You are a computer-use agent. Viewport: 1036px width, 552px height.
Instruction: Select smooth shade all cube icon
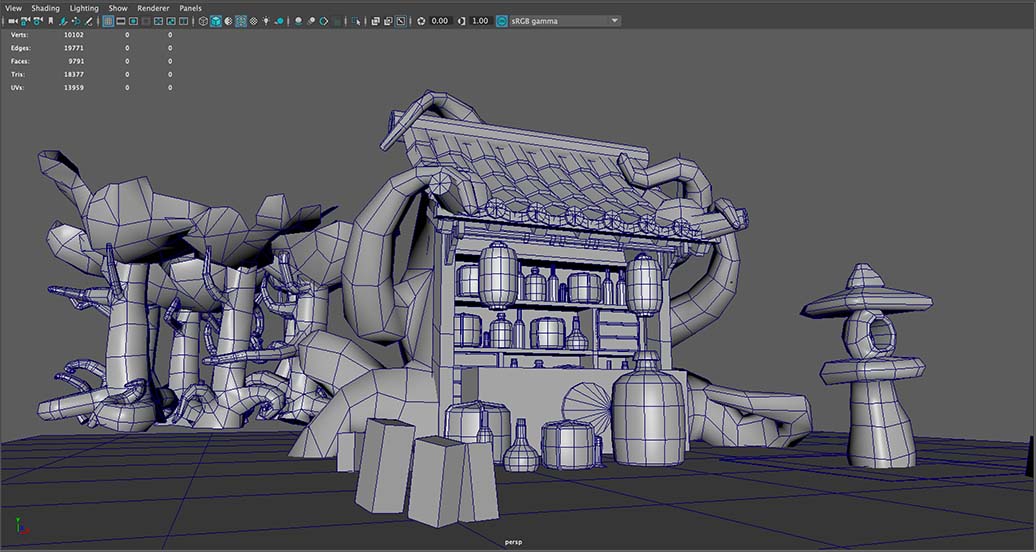(x=216, y=21)
